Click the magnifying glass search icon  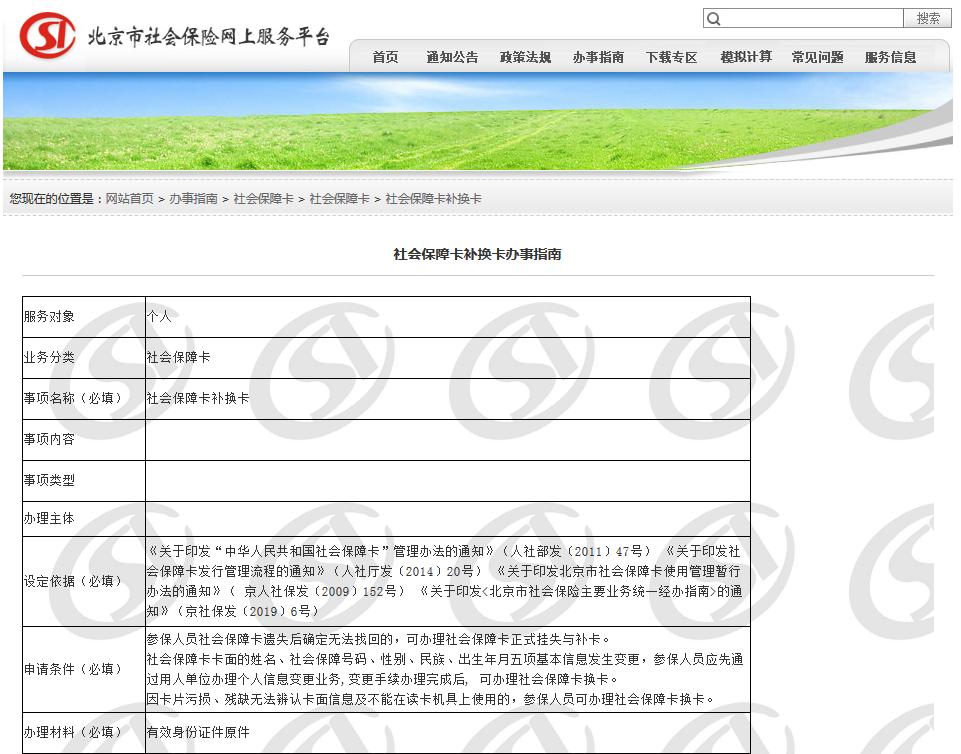point(713,18)
